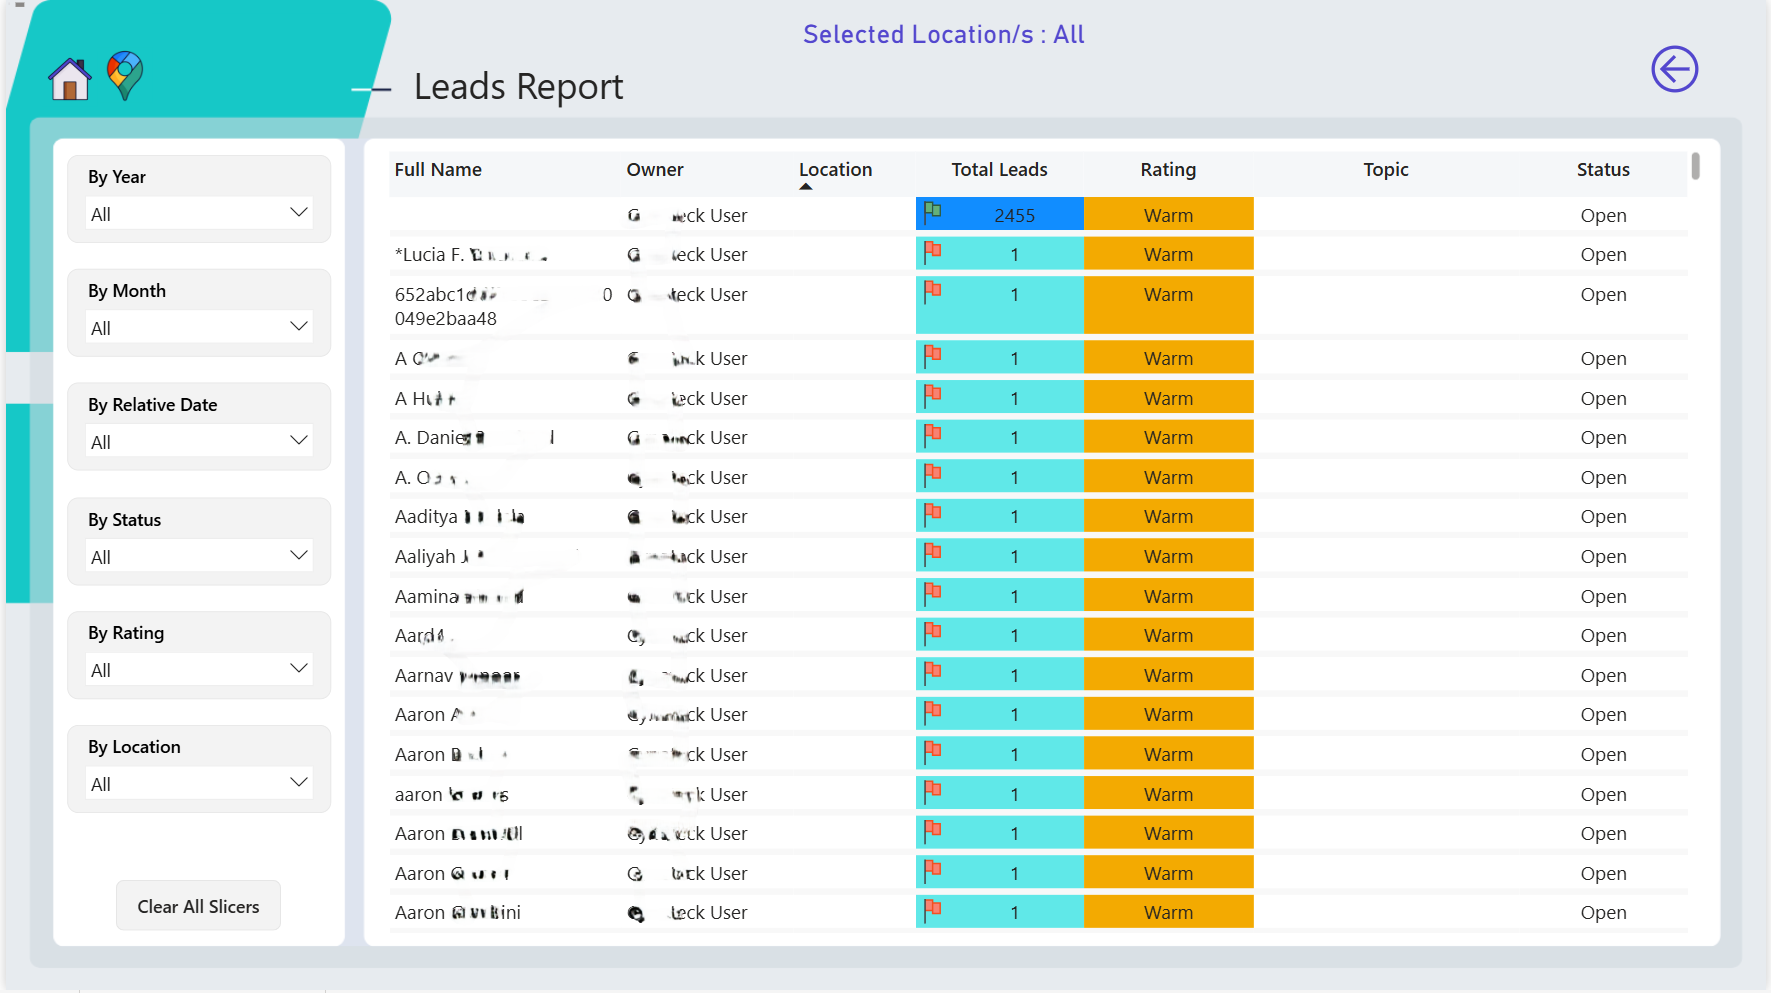
Task: Click the Warm rating cell in first row
Action: (1168, 214)
